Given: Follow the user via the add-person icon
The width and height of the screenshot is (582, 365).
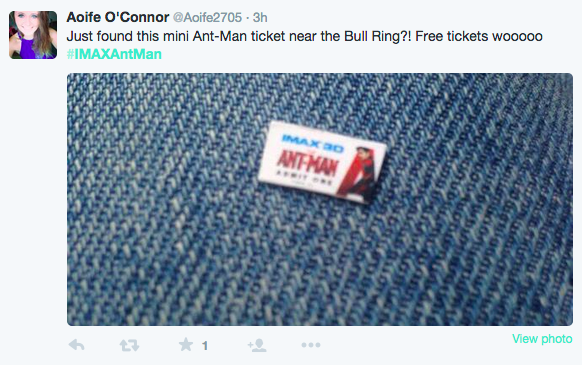Looking at the screenshot, I should pos(257,345).
